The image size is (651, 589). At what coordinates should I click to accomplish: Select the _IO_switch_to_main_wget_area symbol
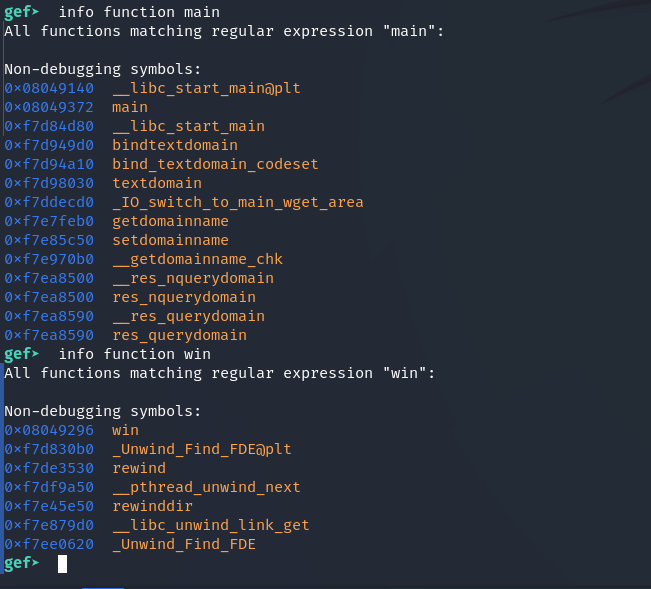pyautogui.click(x=237, y=202)
